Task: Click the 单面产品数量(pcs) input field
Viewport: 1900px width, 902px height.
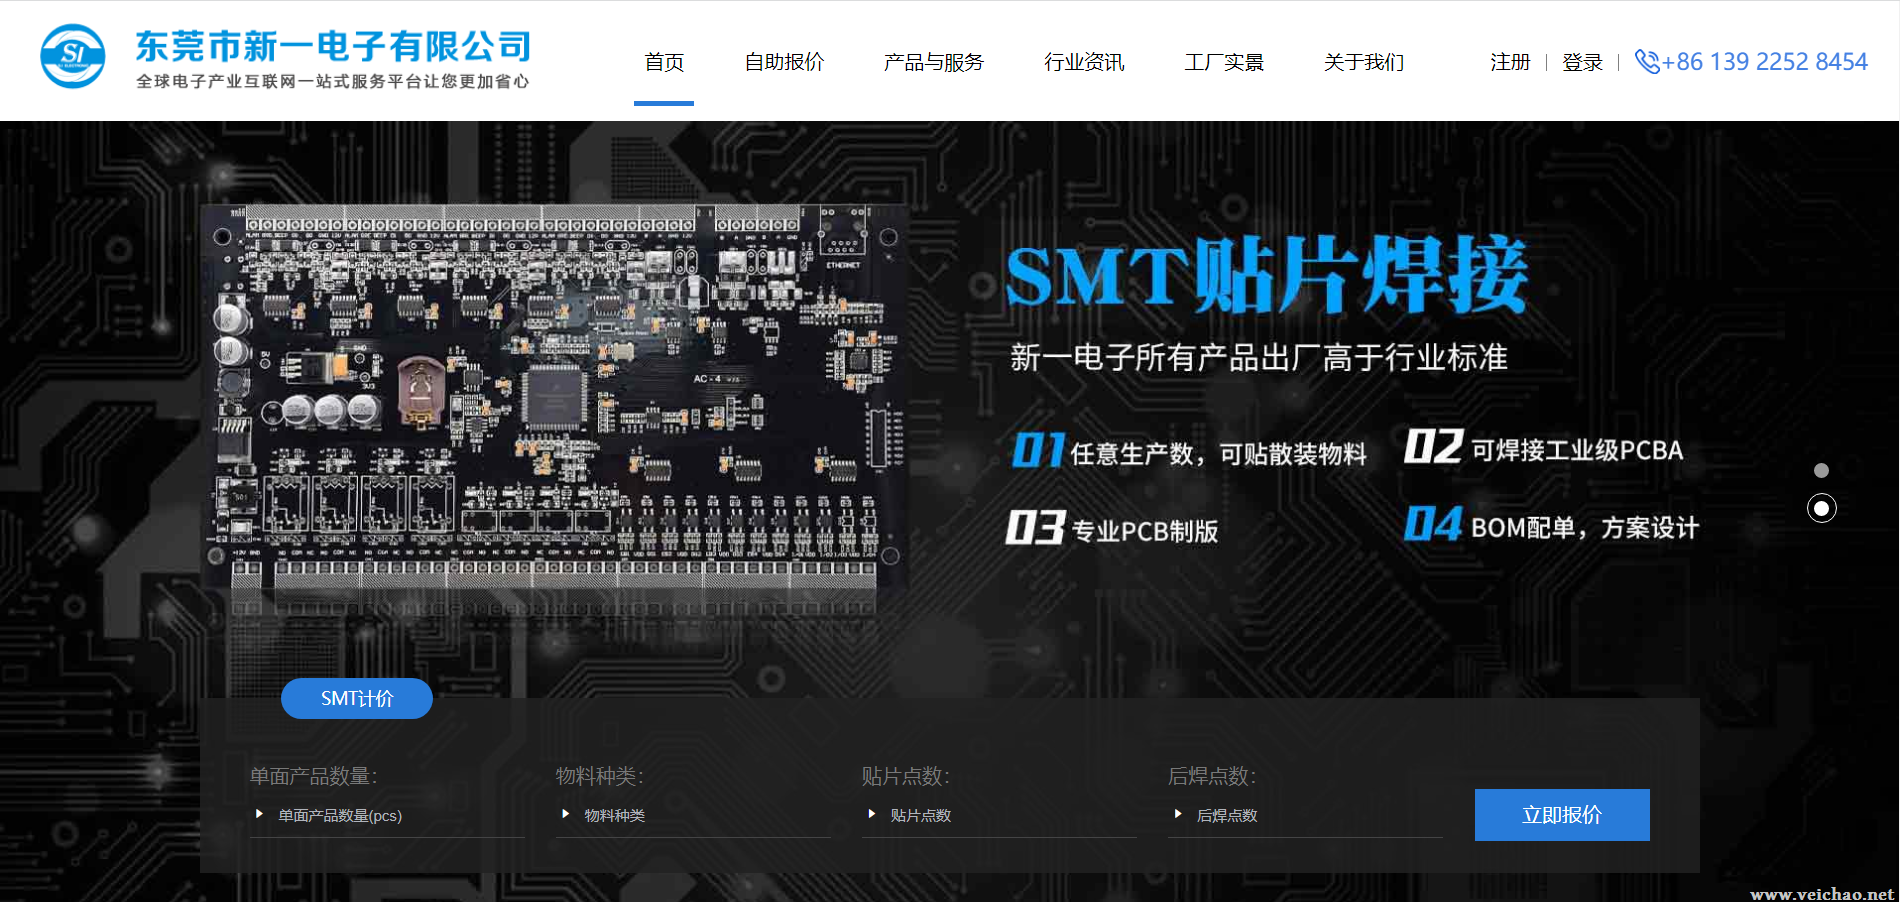Action: coord(387,816)
